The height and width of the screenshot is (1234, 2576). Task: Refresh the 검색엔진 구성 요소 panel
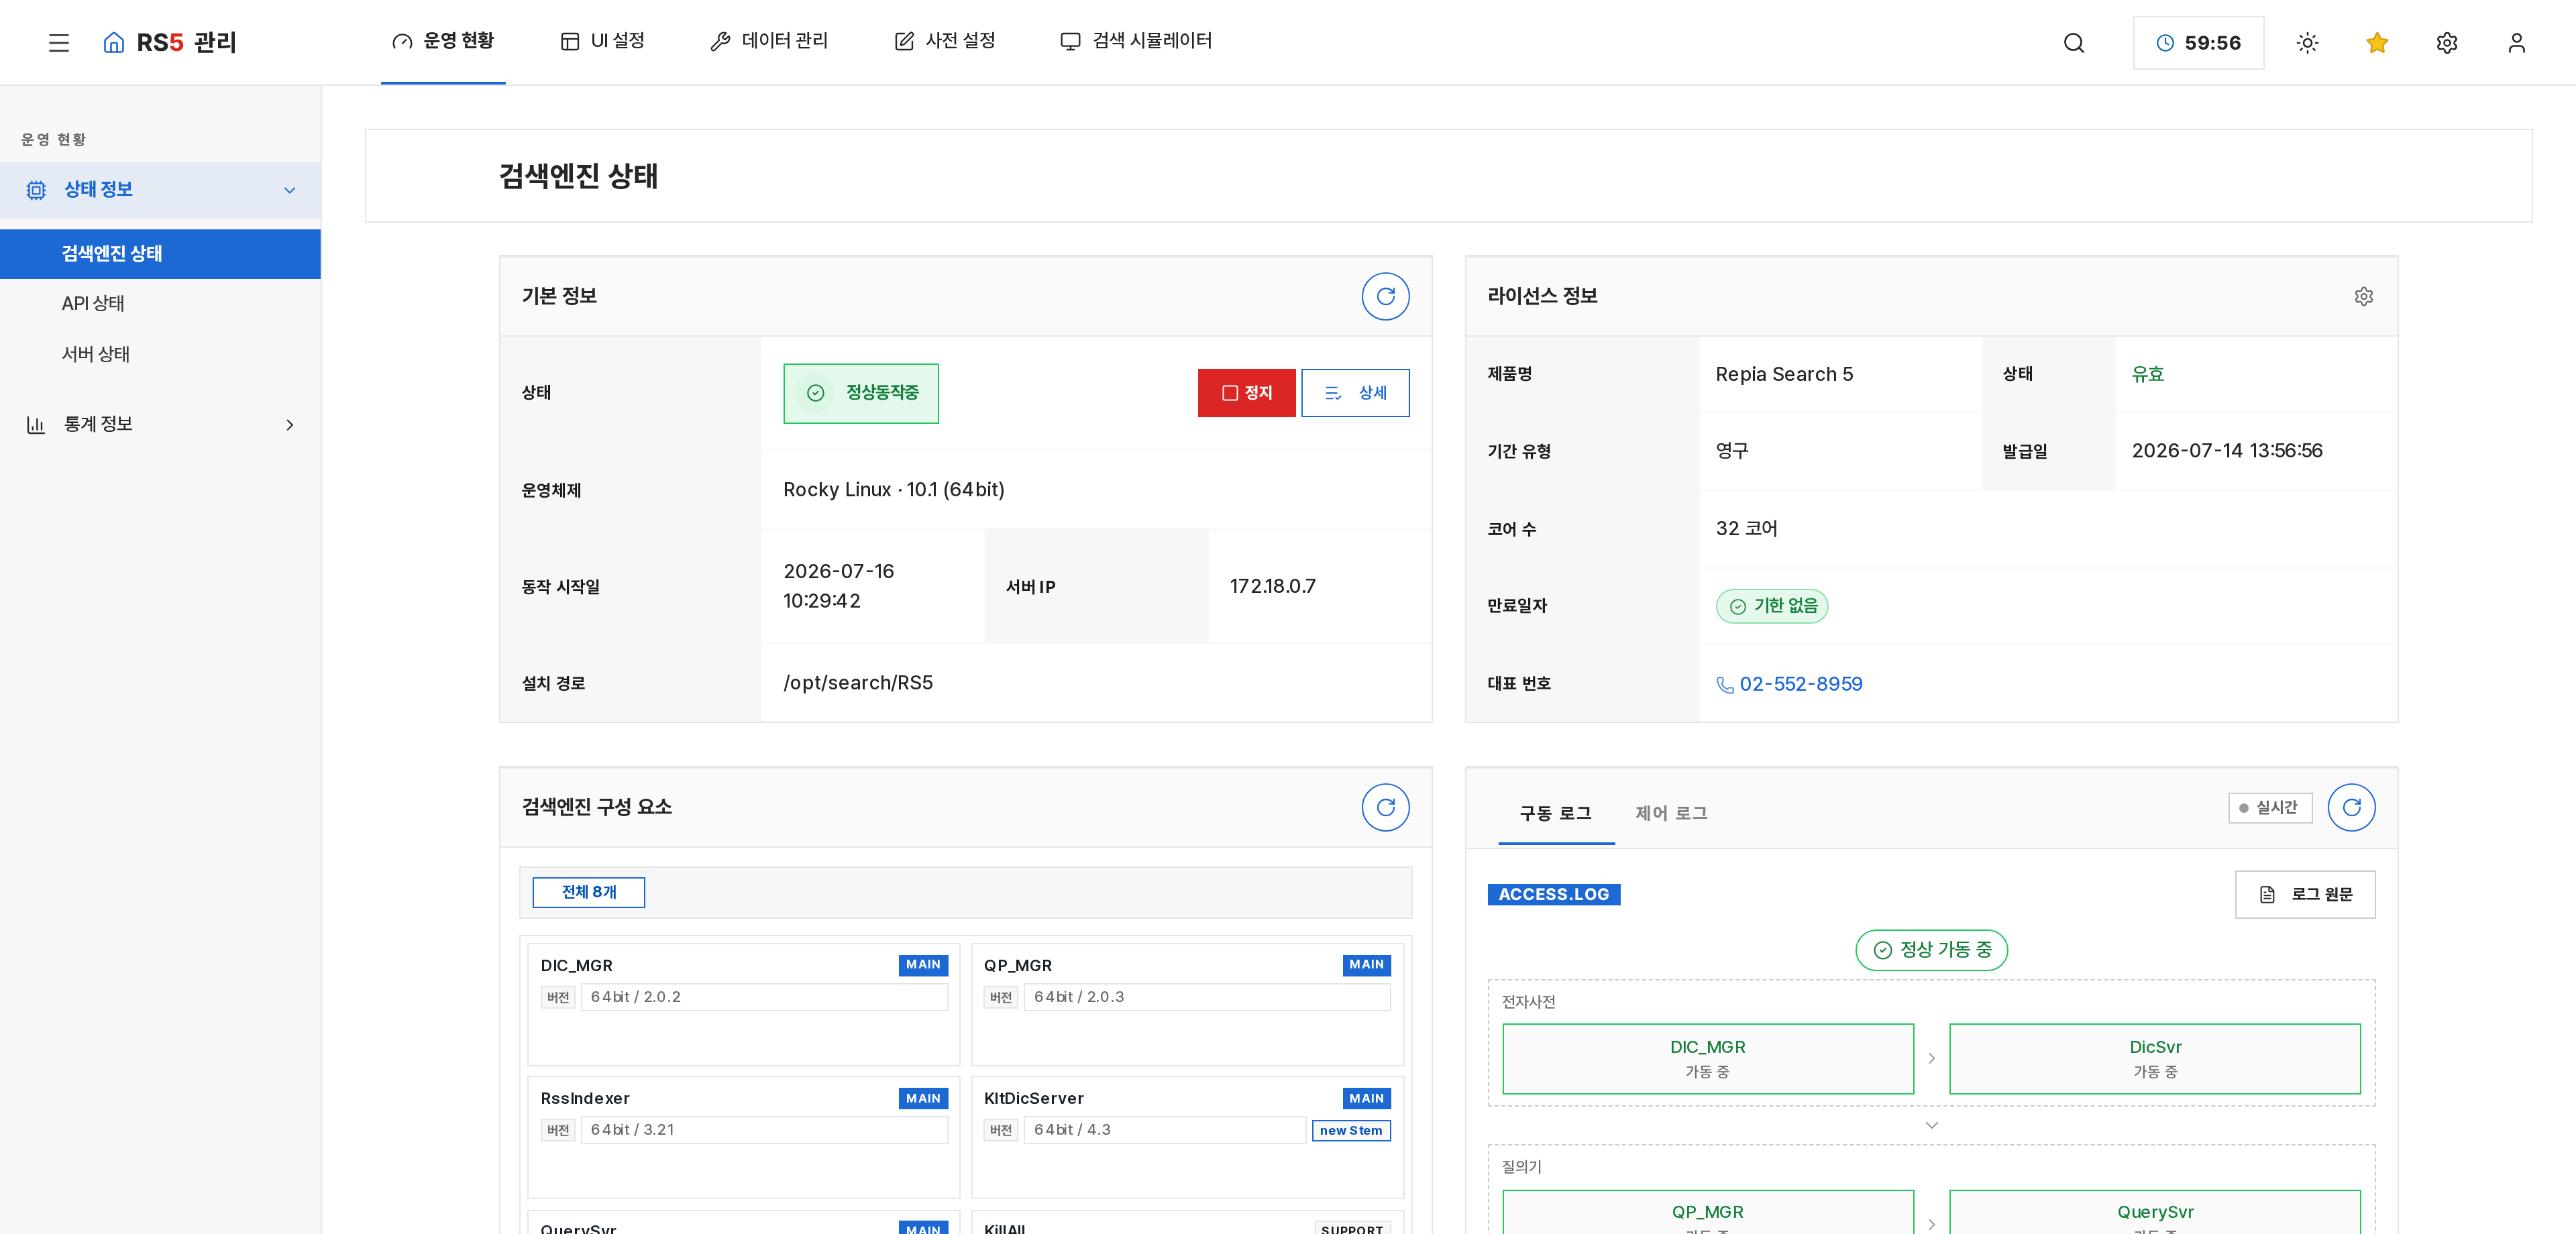1385,807
